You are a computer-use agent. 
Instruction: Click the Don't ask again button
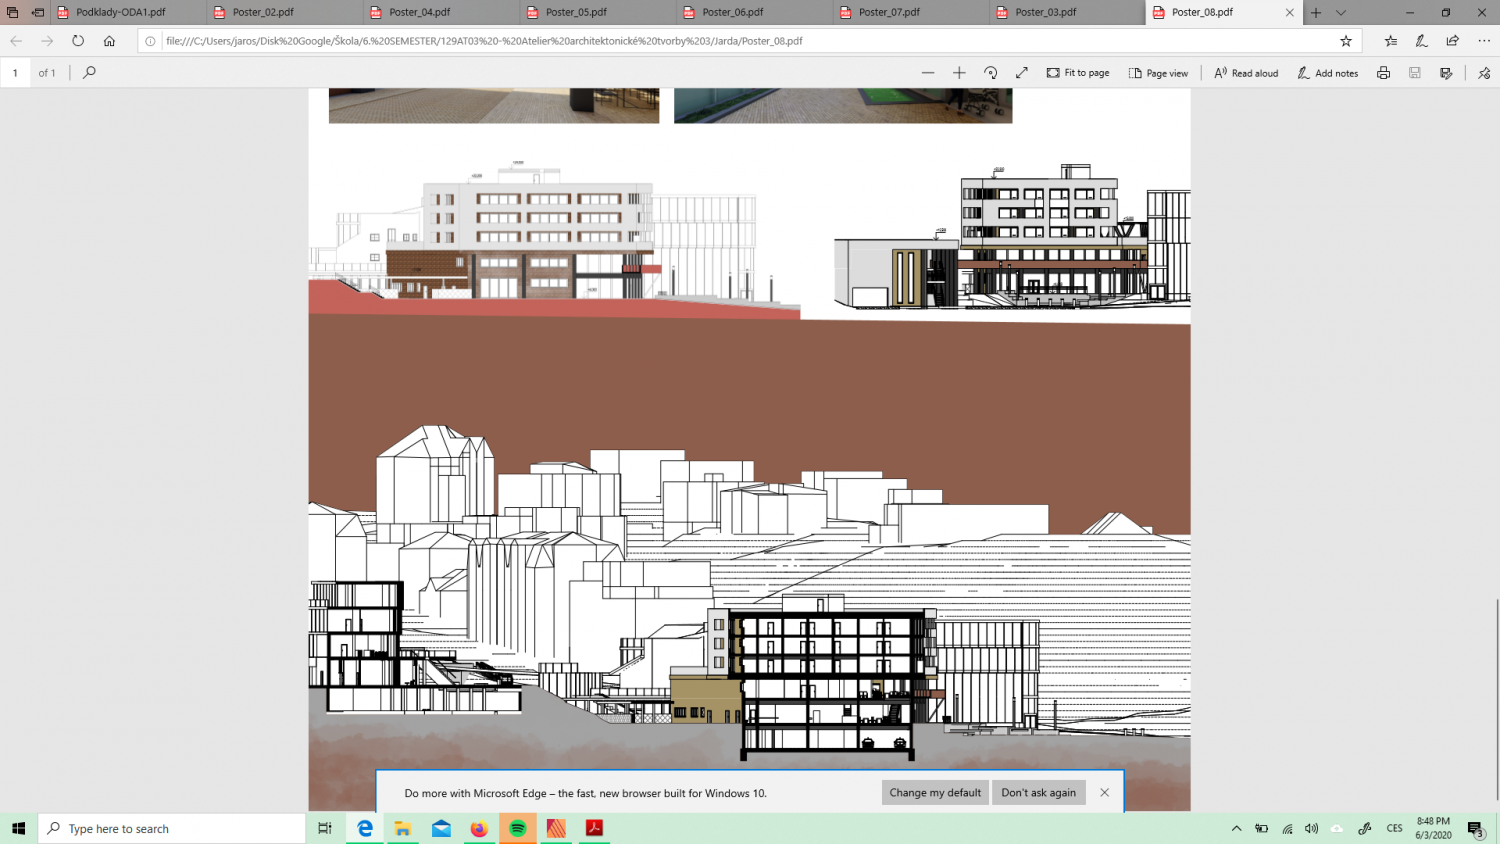click(1039, 793)
